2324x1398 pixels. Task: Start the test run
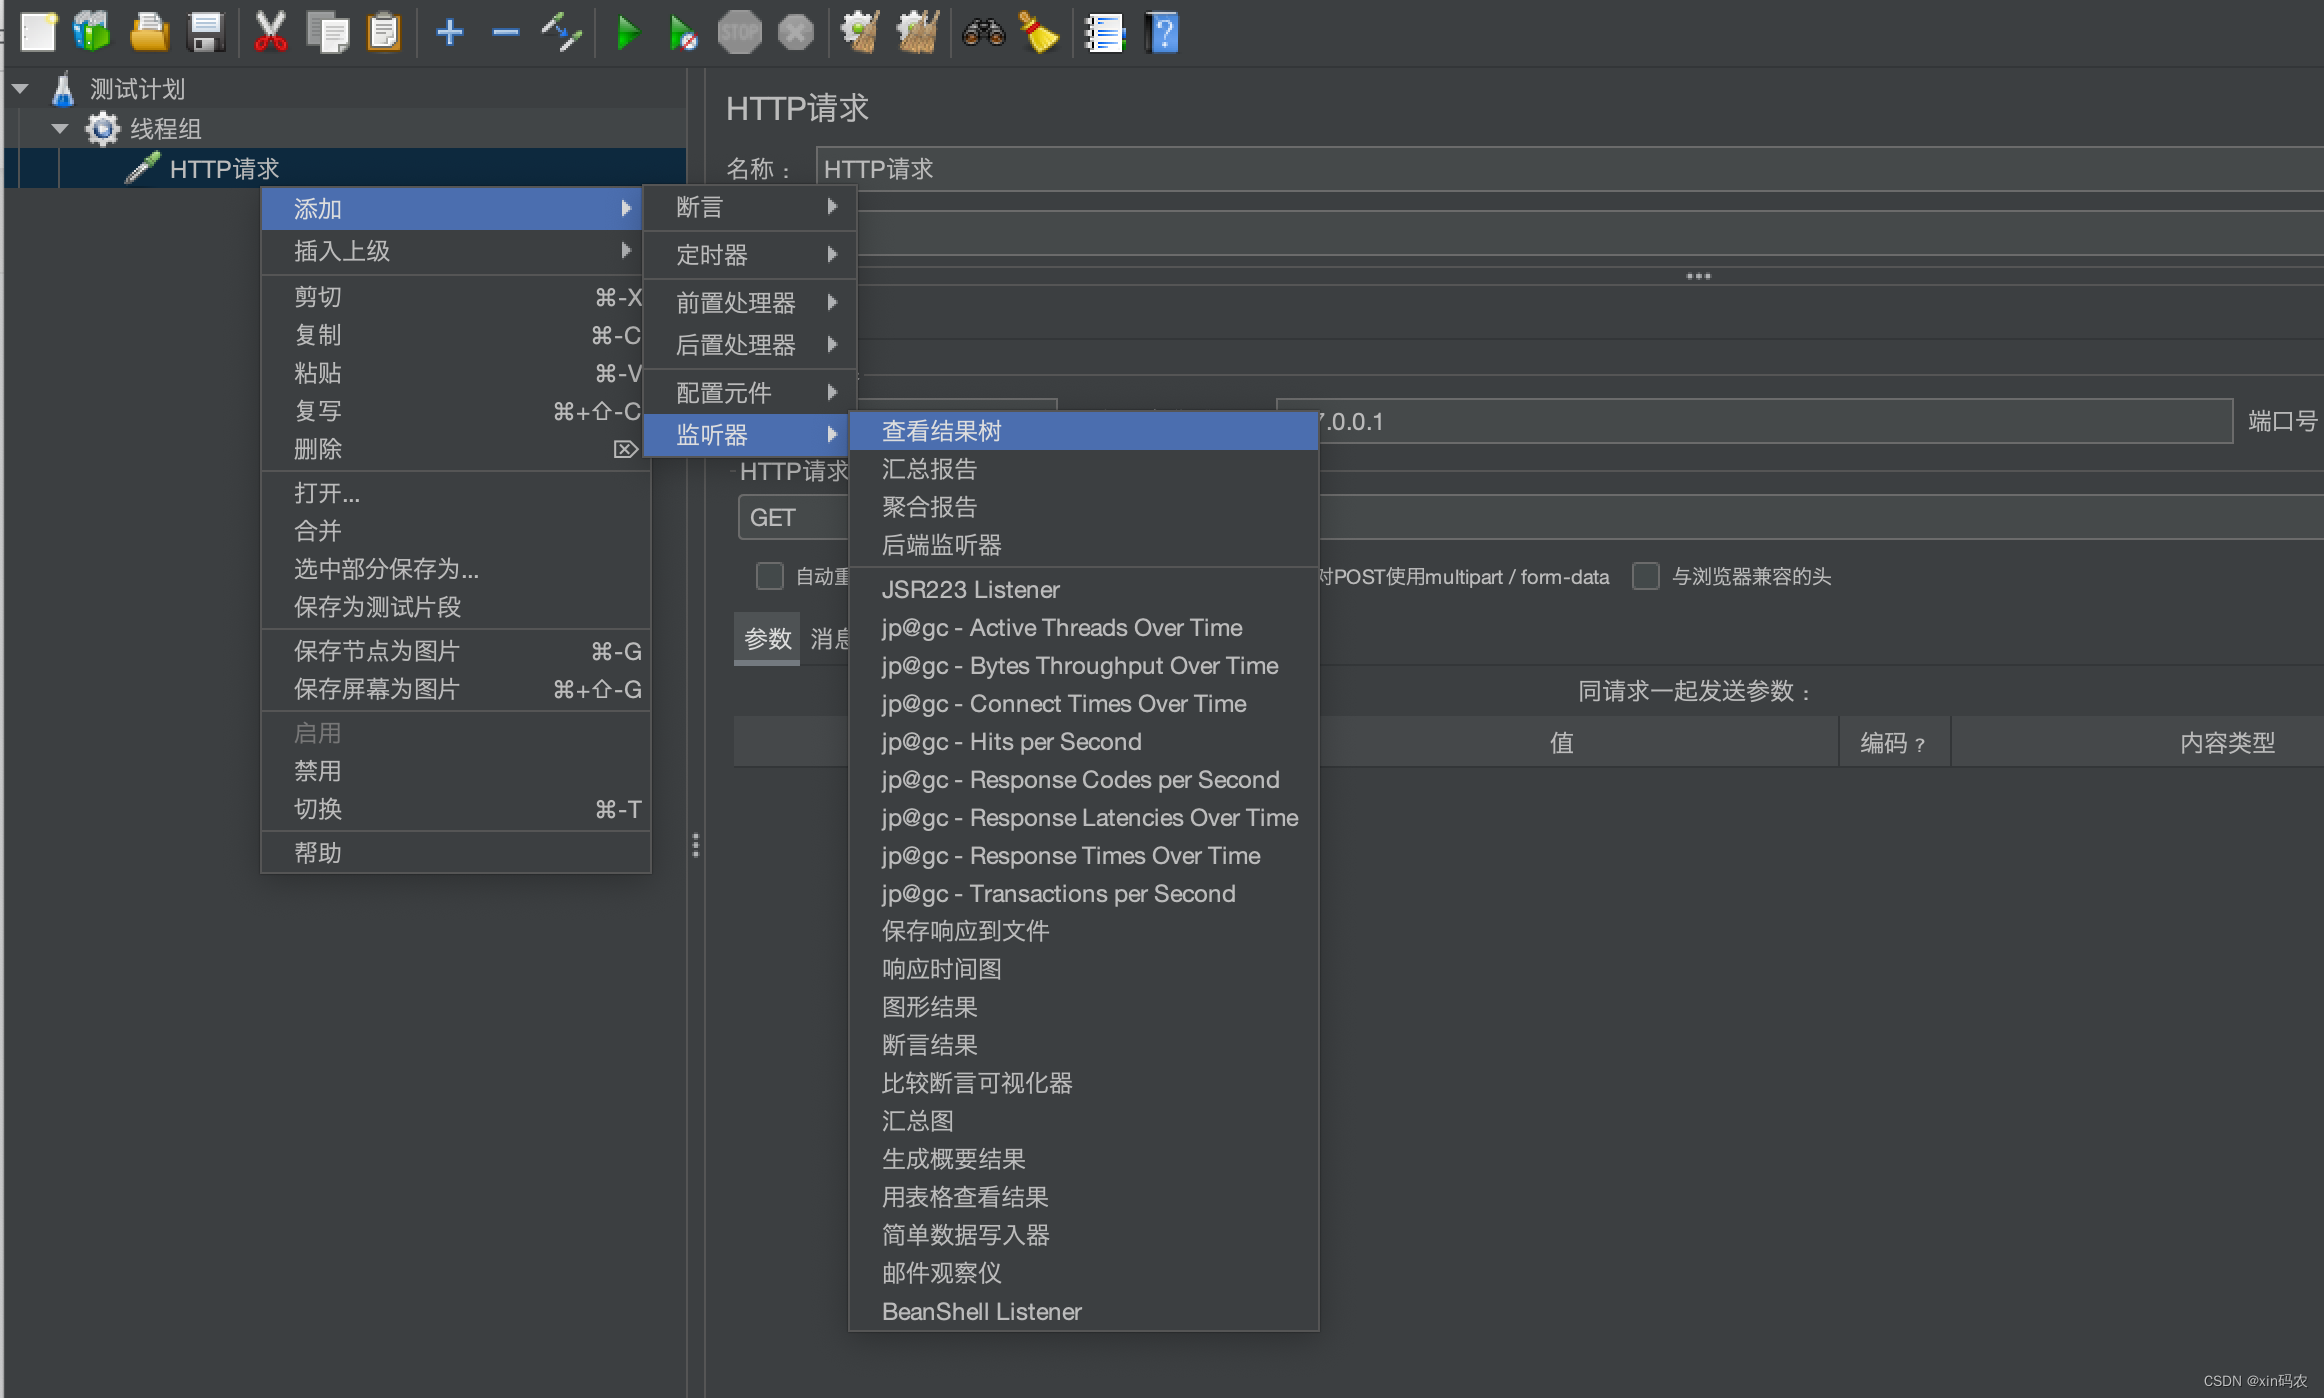[629, 32]
